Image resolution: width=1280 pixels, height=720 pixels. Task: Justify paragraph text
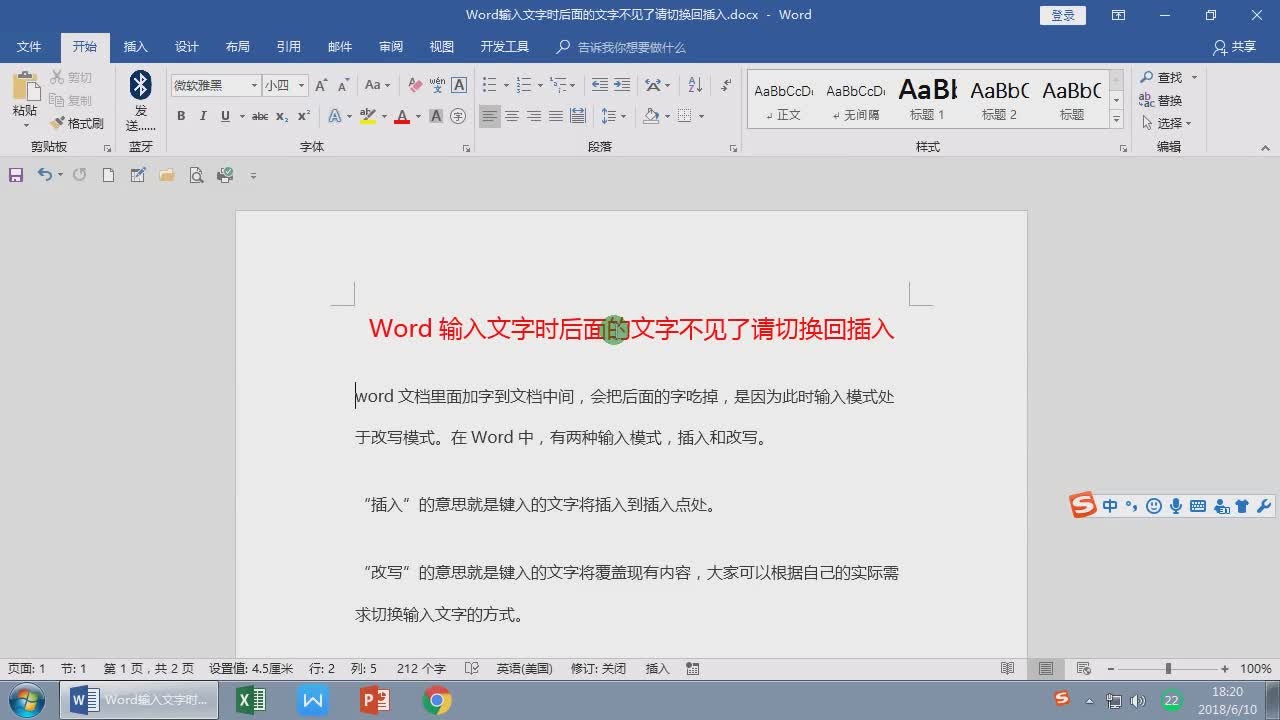[x=555, y=116]
